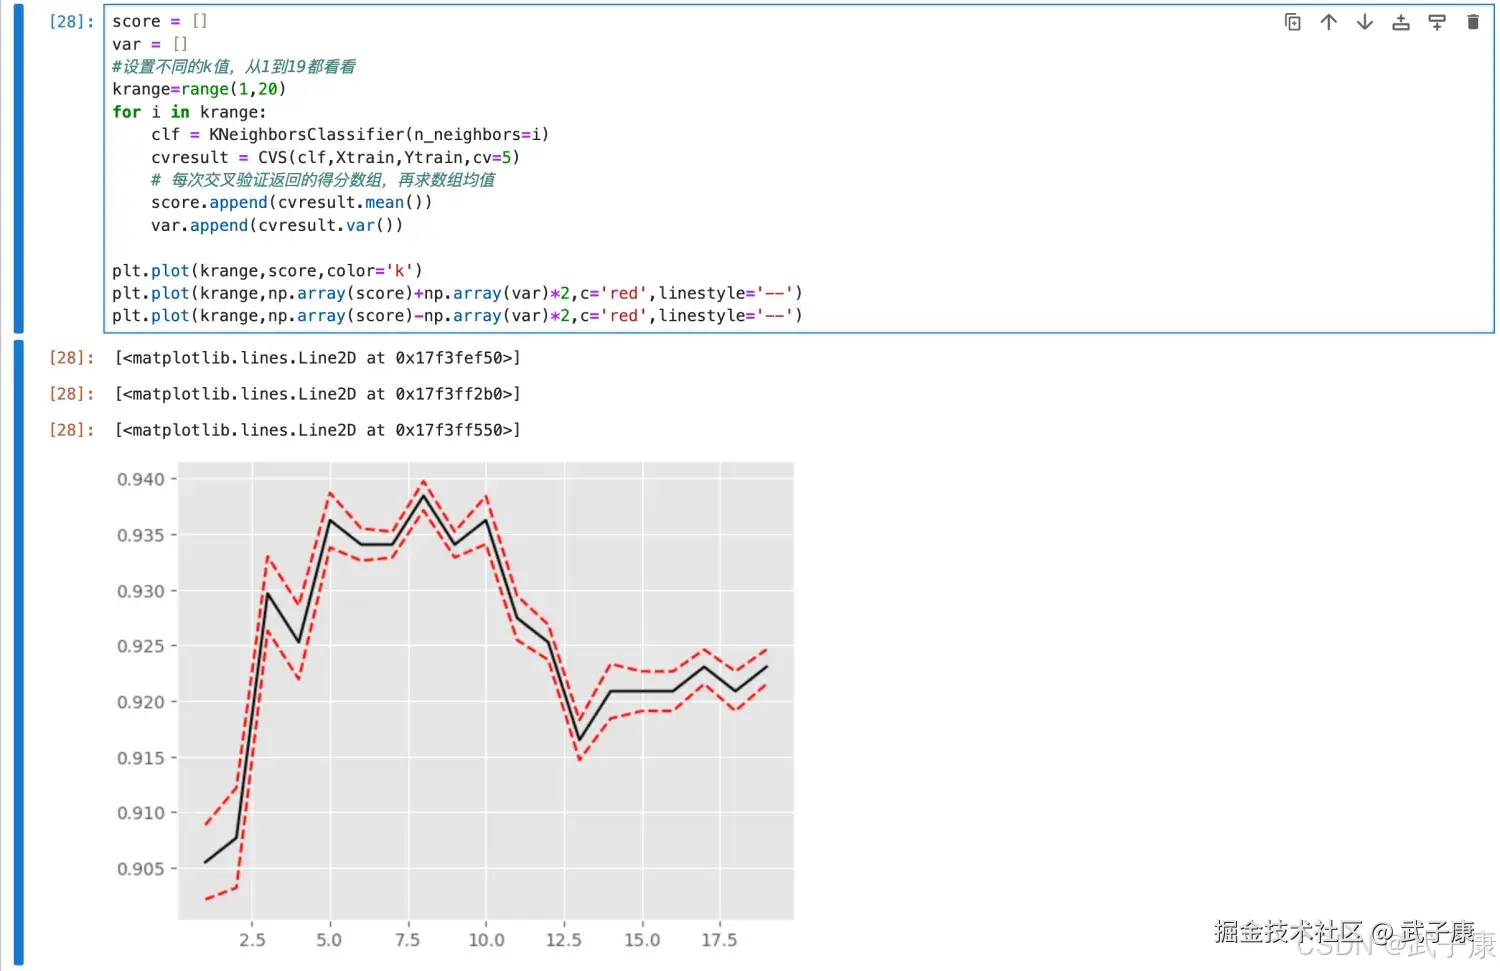
Task: Click the 0.925 y-axis tick label
Action: [141, 646]
